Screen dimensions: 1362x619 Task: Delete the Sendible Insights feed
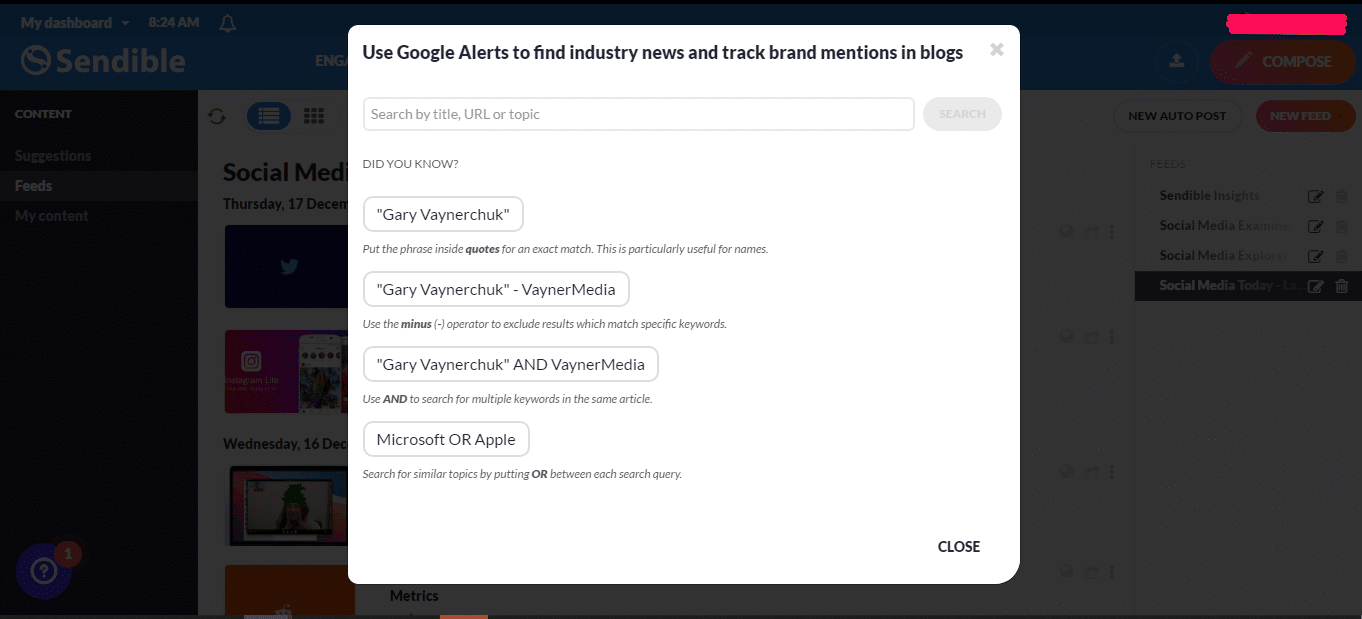[1342, 197]
